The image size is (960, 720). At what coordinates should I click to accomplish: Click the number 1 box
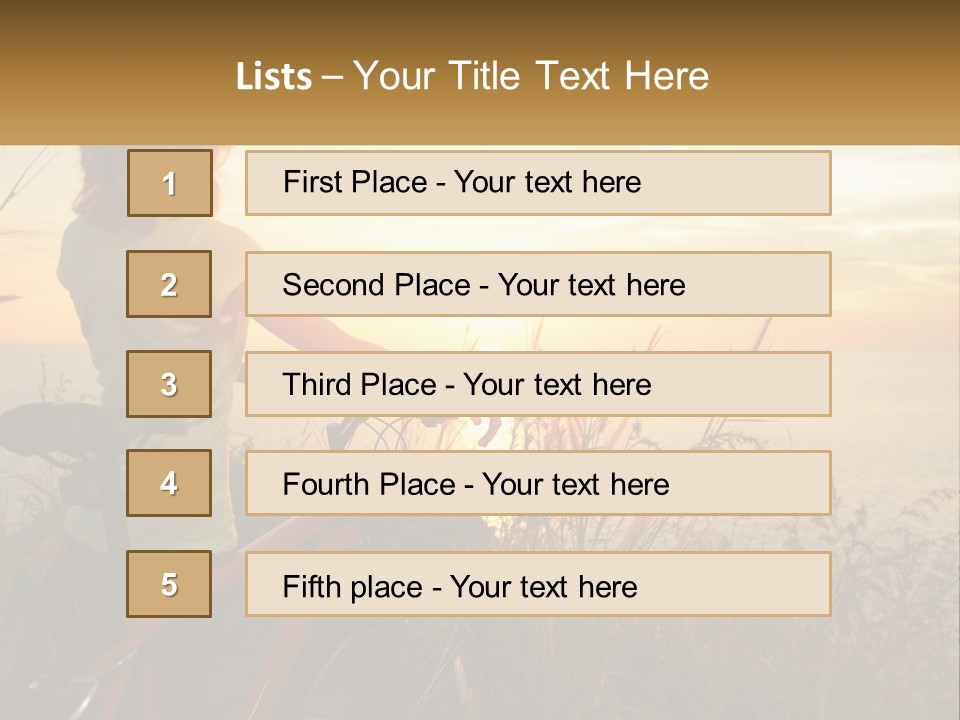click(169, 183)
